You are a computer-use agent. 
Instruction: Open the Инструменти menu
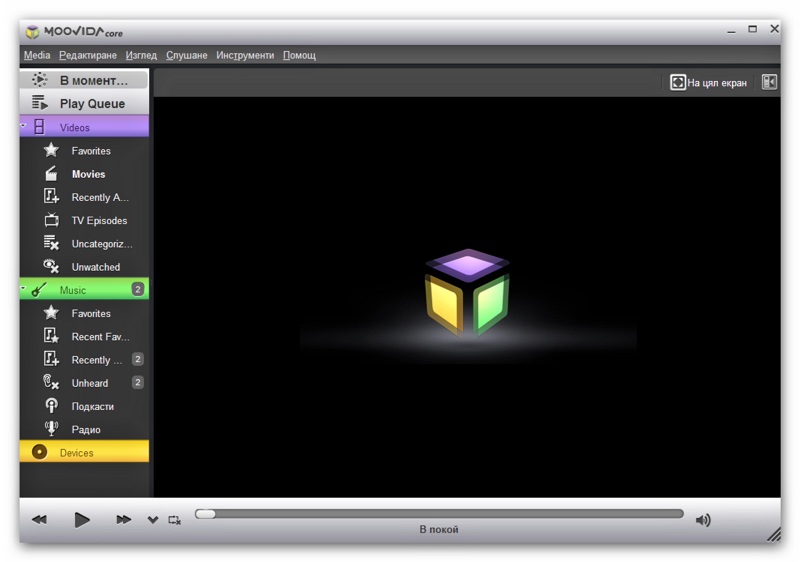(x=245, y=55)
